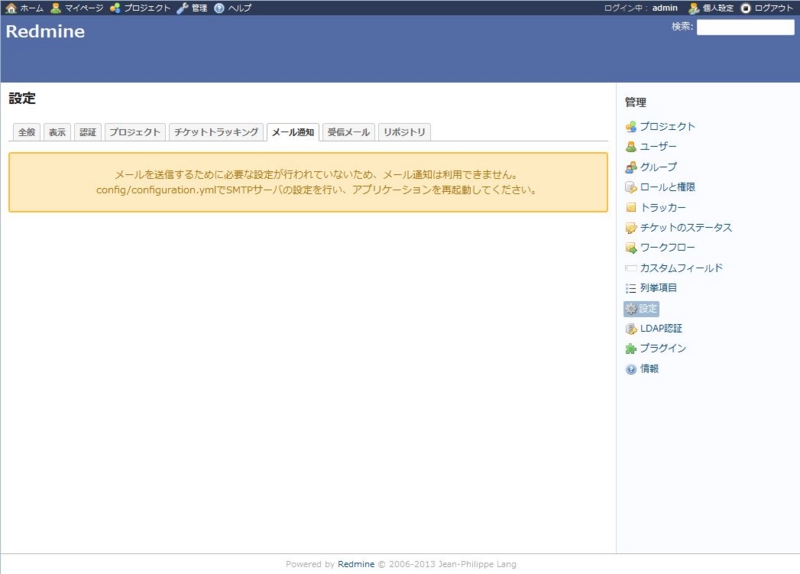800x574 pixels.
Task: Click the 設定 page heading
Action: point(22,98)
